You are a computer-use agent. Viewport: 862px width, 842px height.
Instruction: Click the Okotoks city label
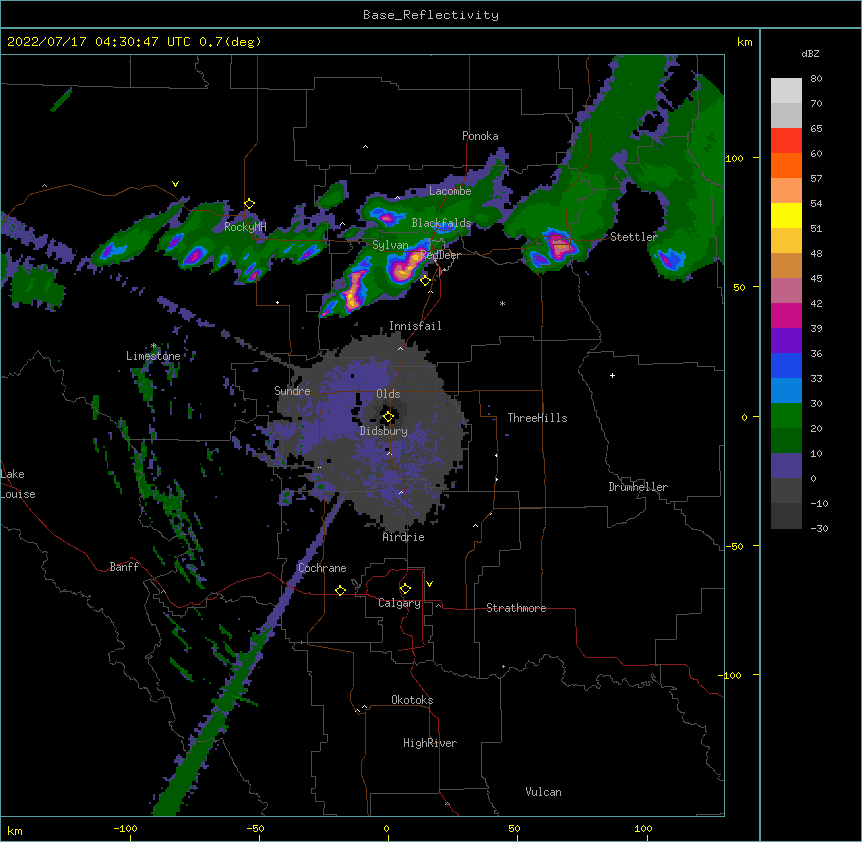(412, 700)
